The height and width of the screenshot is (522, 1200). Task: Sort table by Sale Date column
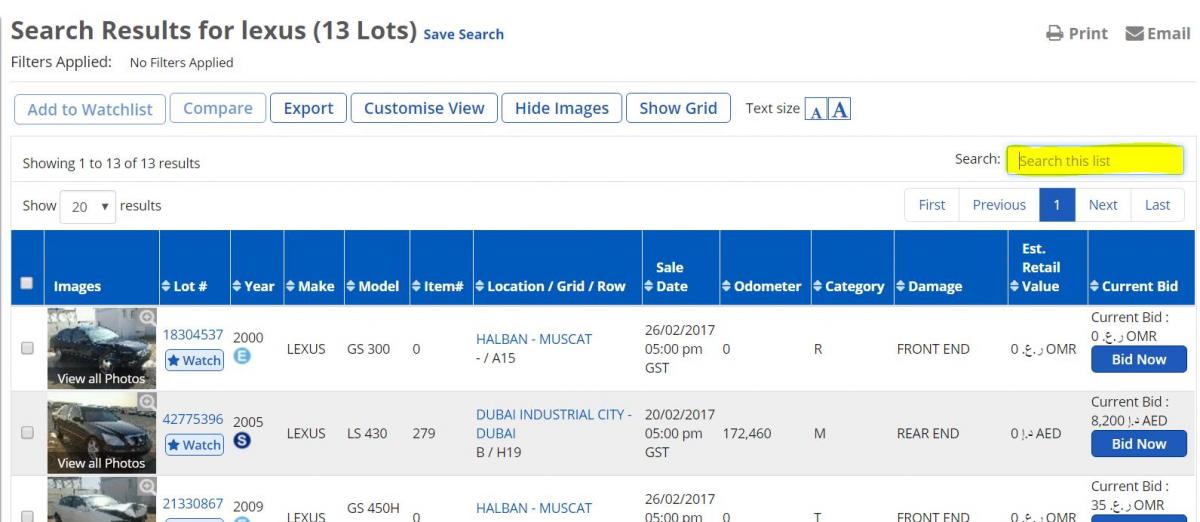[668, 277]
